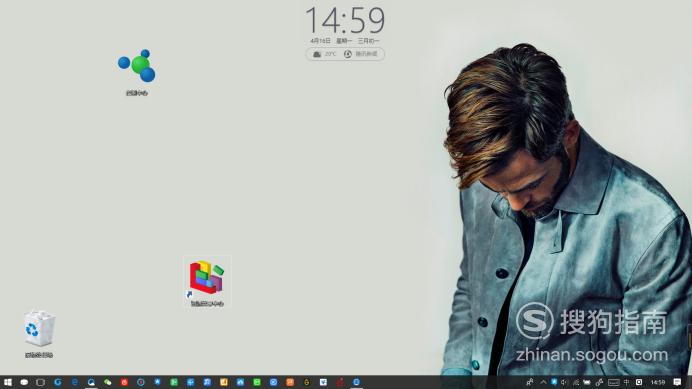This screenshot has height=389, width=692.
Task: Open Task View from the taskbar
Action: point(41,382)
